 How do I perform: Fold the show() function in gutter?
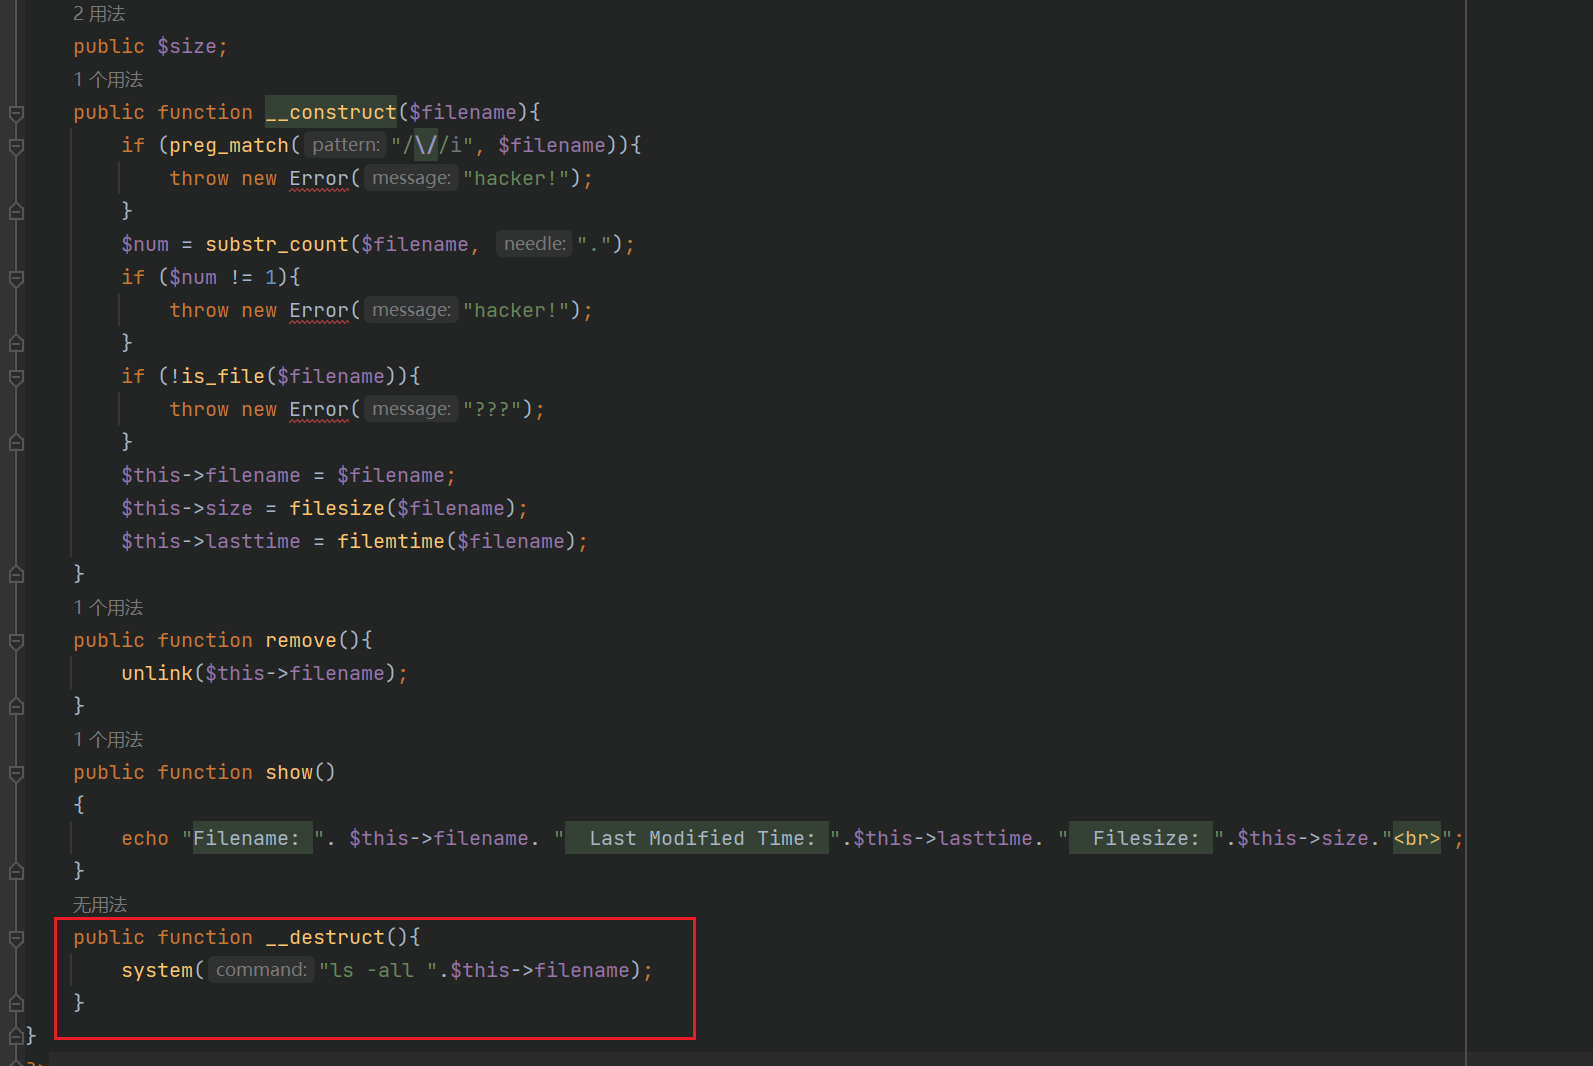[x=16, y=773]
